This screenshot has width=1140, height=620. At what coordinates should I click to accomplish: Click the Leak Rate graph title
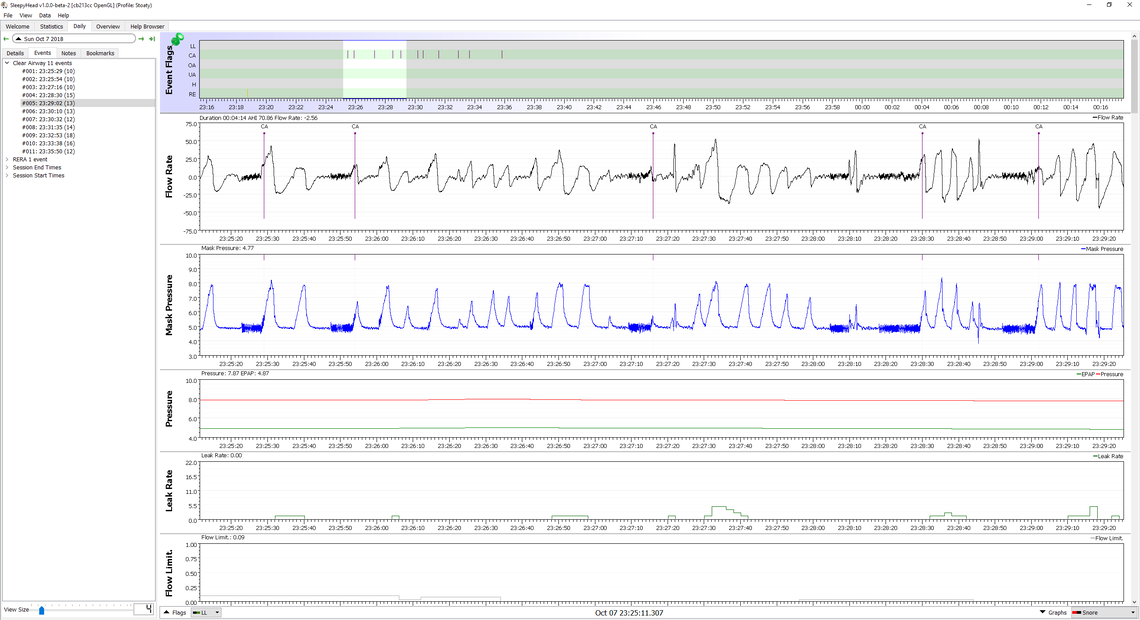tap(169, 491)
